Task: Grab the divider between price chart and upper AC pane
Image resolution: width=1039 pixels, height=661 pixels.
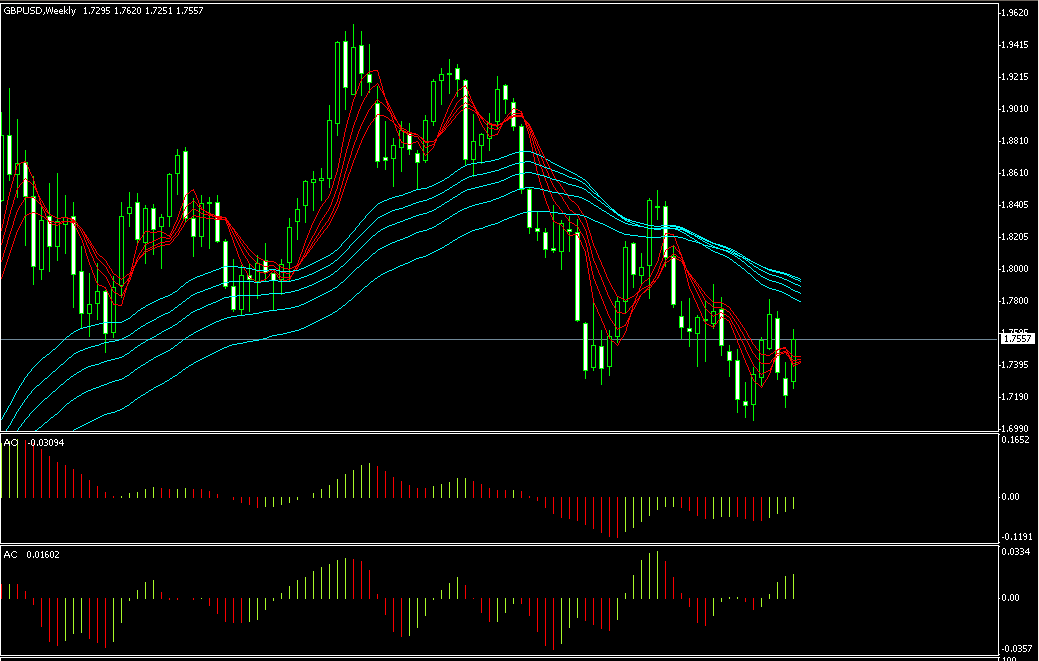Action: coord(500,433)
